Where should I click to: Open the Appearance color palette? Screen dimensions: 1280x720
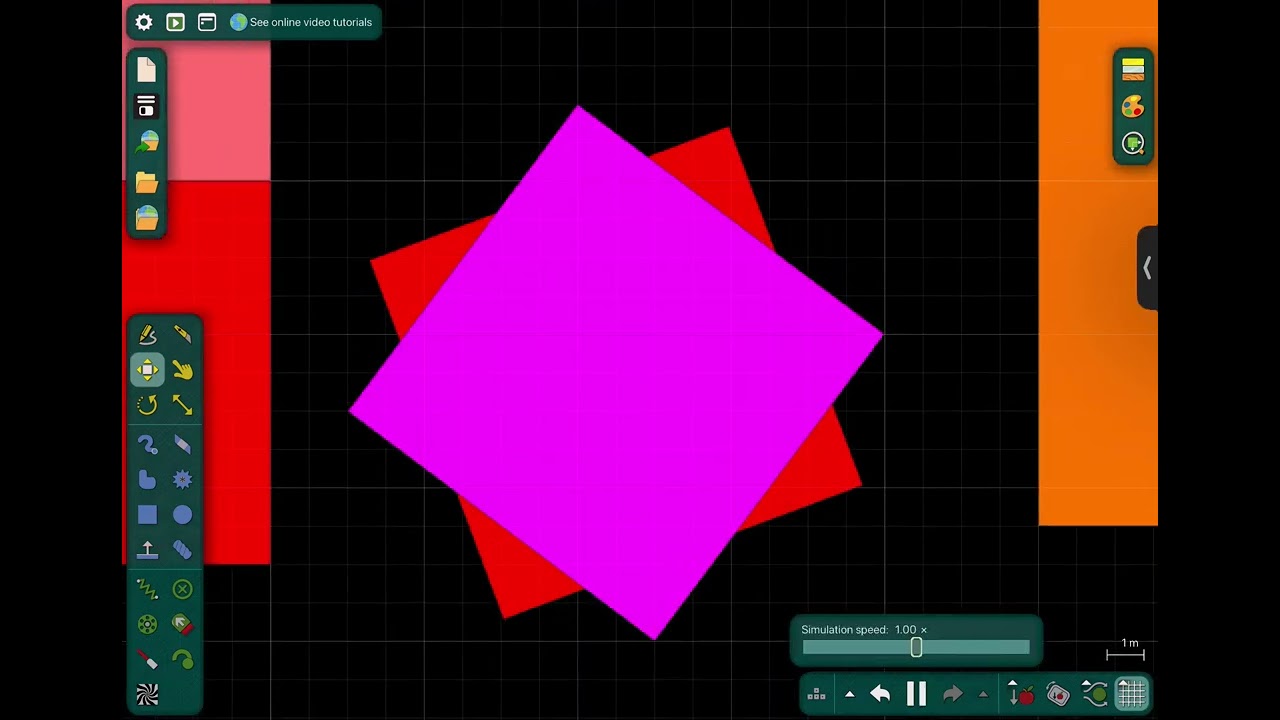tap(1133, 107)
